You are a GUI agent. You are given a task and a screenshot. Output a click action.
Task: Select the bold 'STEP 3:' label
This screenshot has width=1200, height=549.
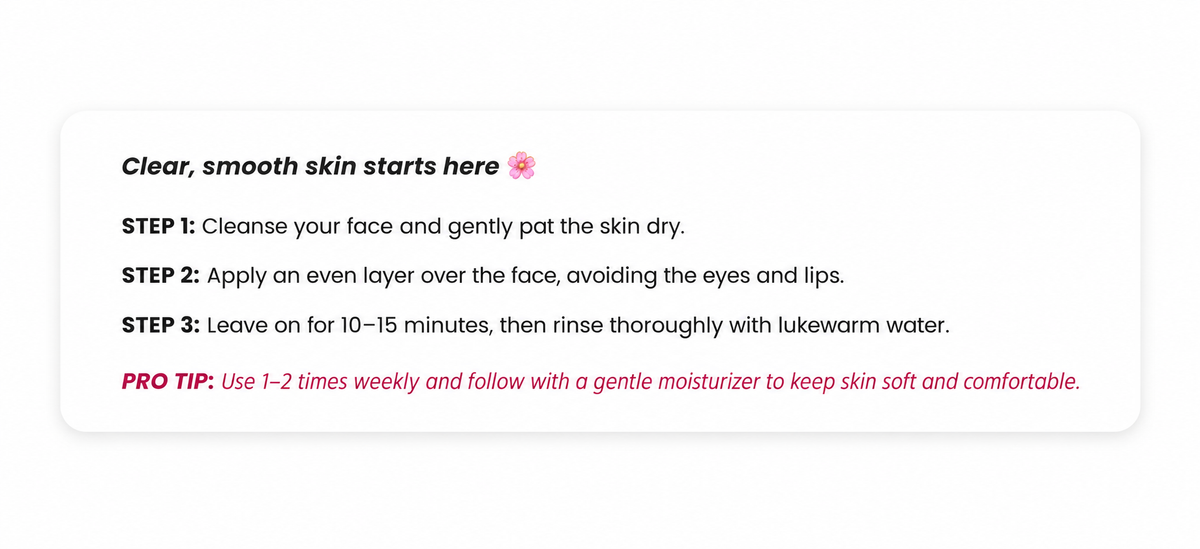(x=160, y=326)
